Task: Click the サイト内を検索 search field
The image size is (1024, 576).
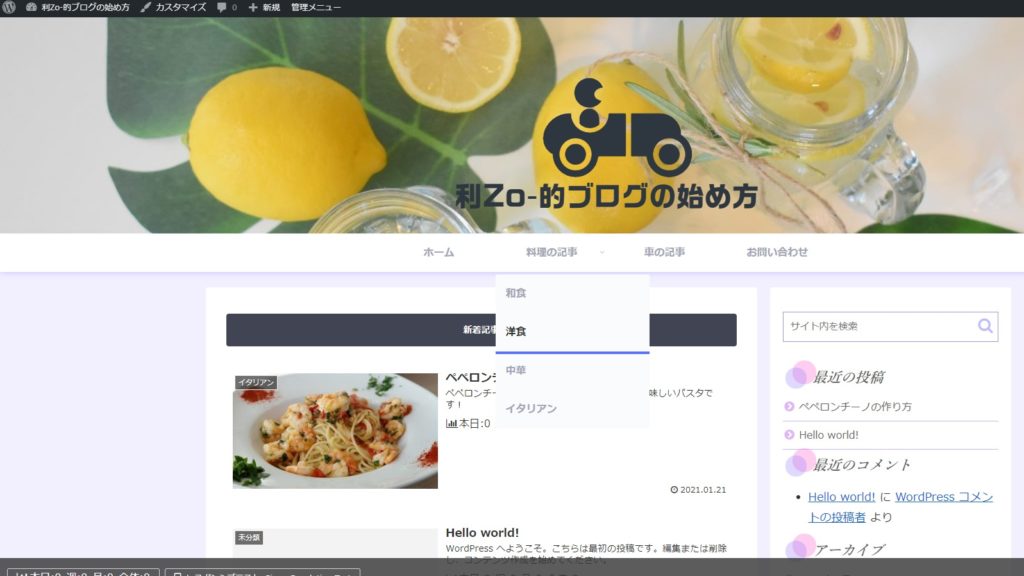Action: (x=878, y=326)
